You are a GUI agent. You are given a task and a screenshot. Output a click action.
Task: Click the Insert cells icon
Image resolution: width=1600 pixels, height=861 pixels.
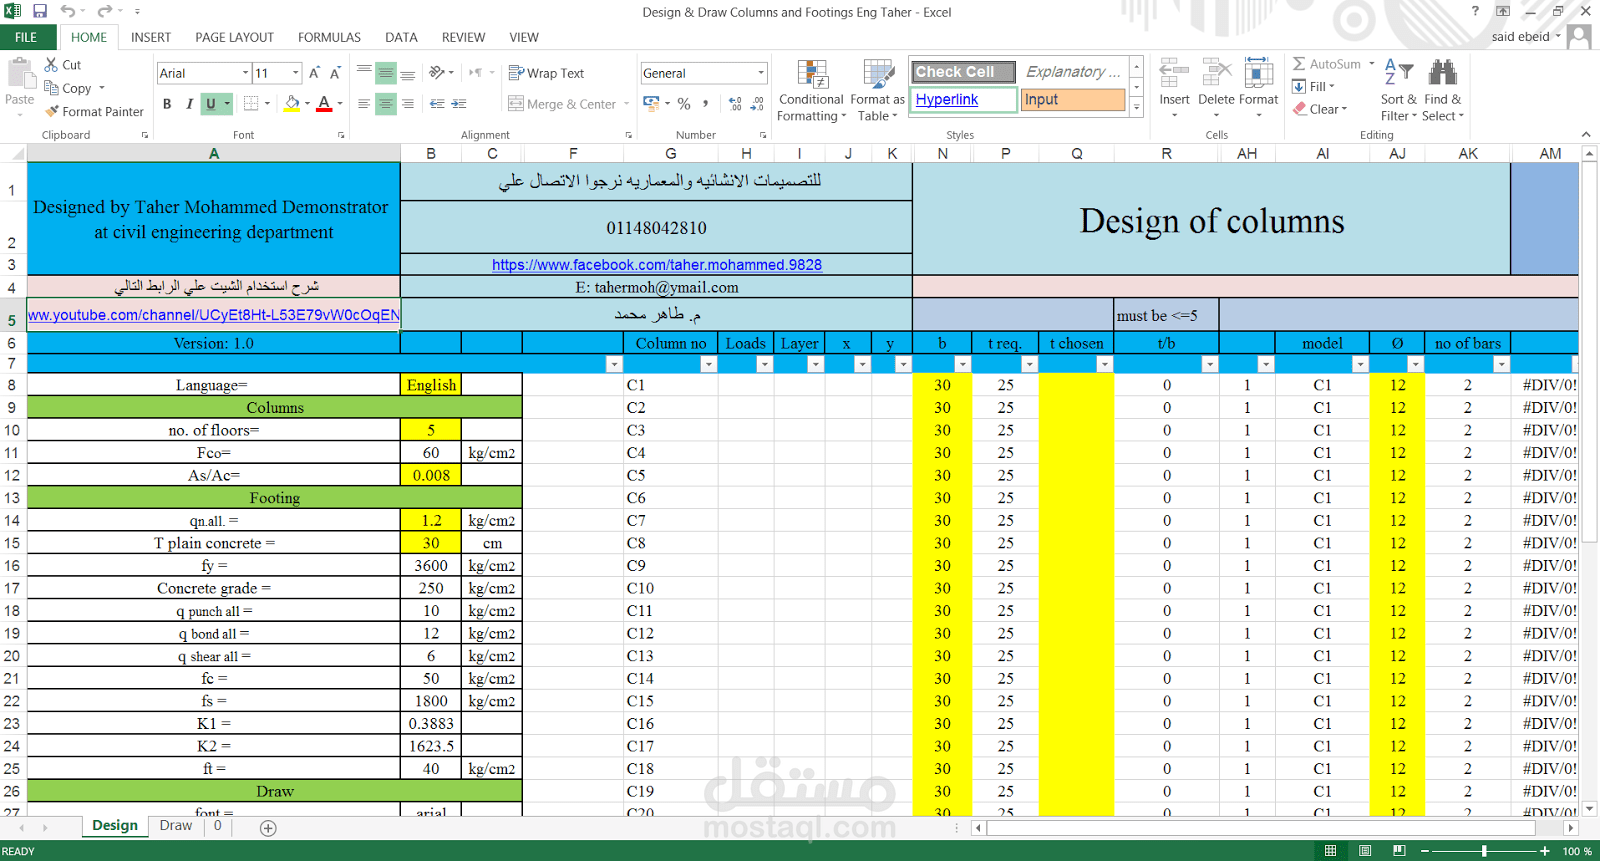1174,73
